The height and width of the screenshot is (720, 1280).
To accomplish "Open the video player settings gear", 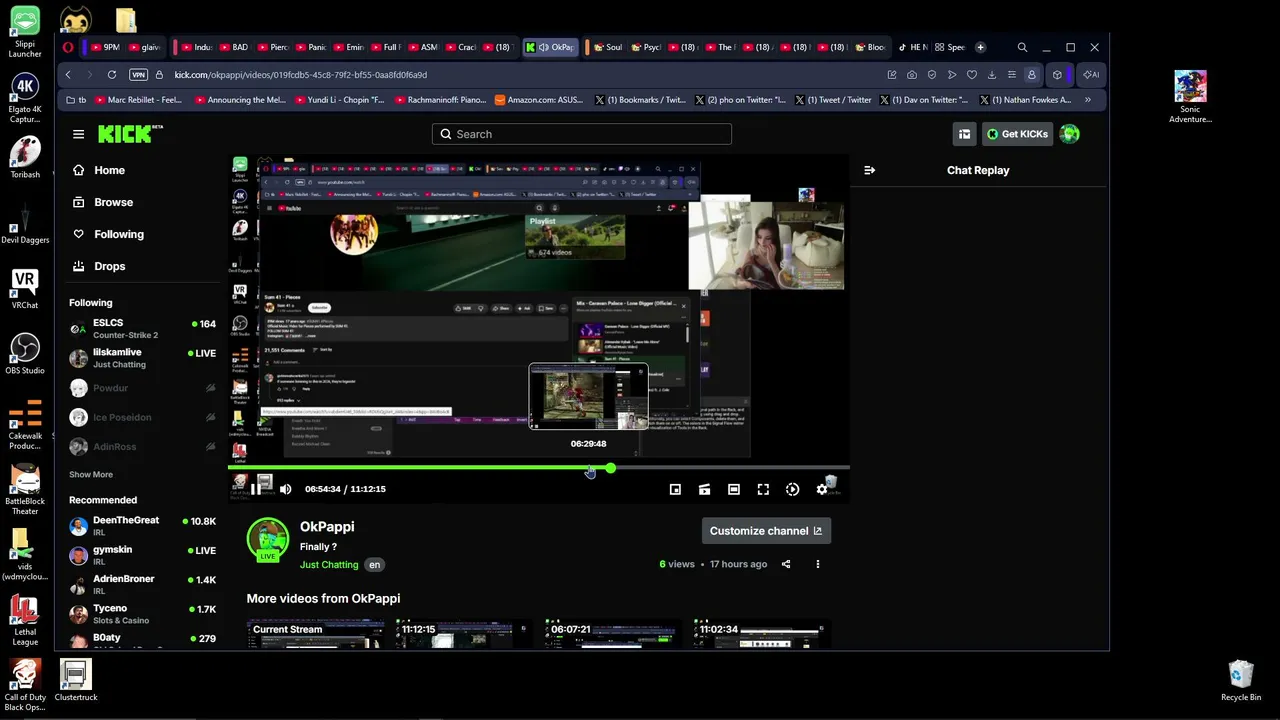I will pyautogui.click(x=822, y=489).
